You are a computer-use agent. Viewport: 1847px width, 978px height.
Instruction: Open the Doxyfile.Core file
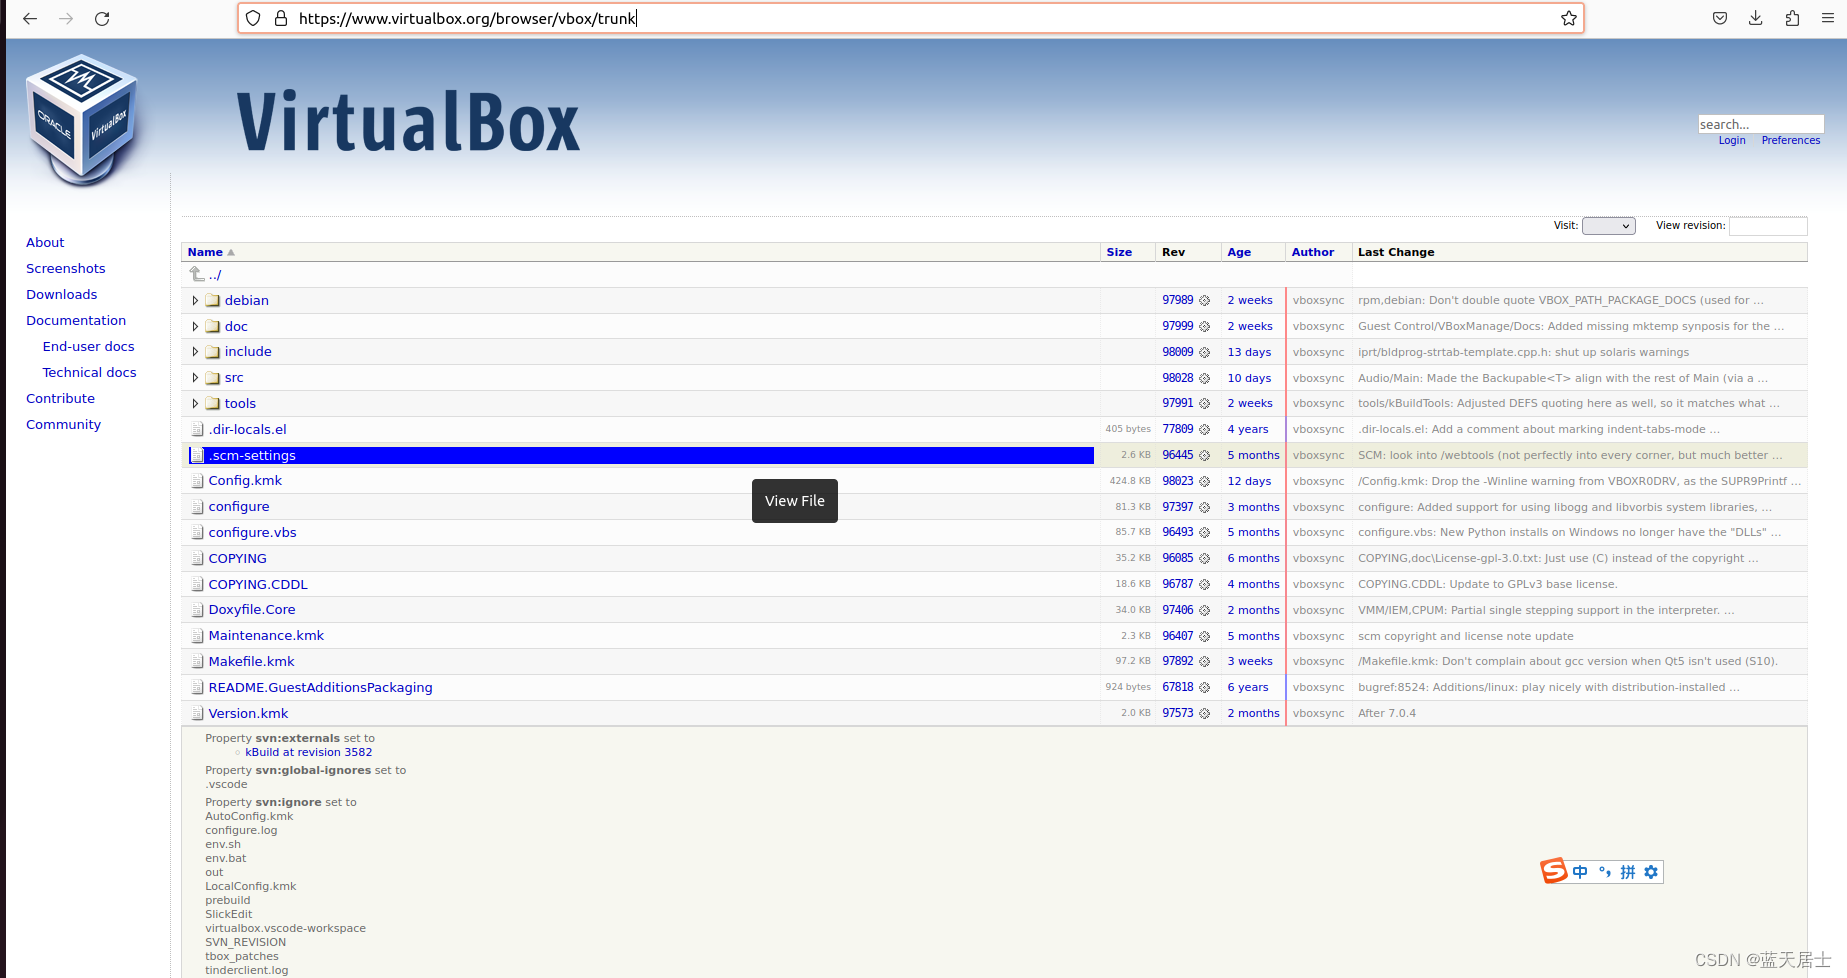[x=252, y=609]
